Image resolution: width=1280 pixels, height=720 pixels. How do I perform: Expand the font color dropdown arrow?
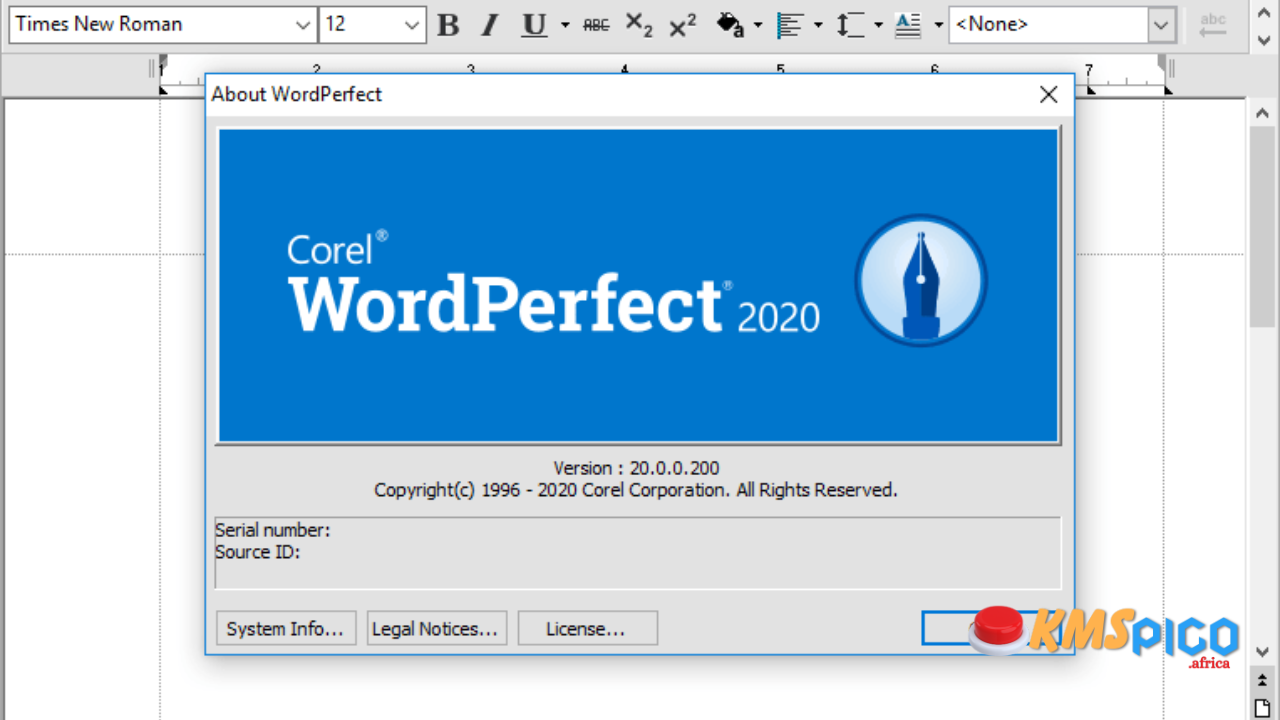click(x=757, y=25)
